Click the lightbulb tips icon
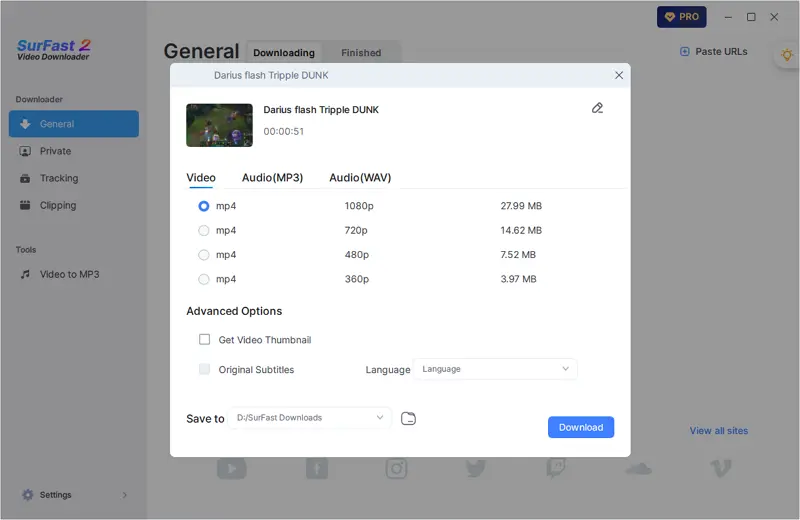The height and width of the screenshot is (520, 800). coord(787,55)
